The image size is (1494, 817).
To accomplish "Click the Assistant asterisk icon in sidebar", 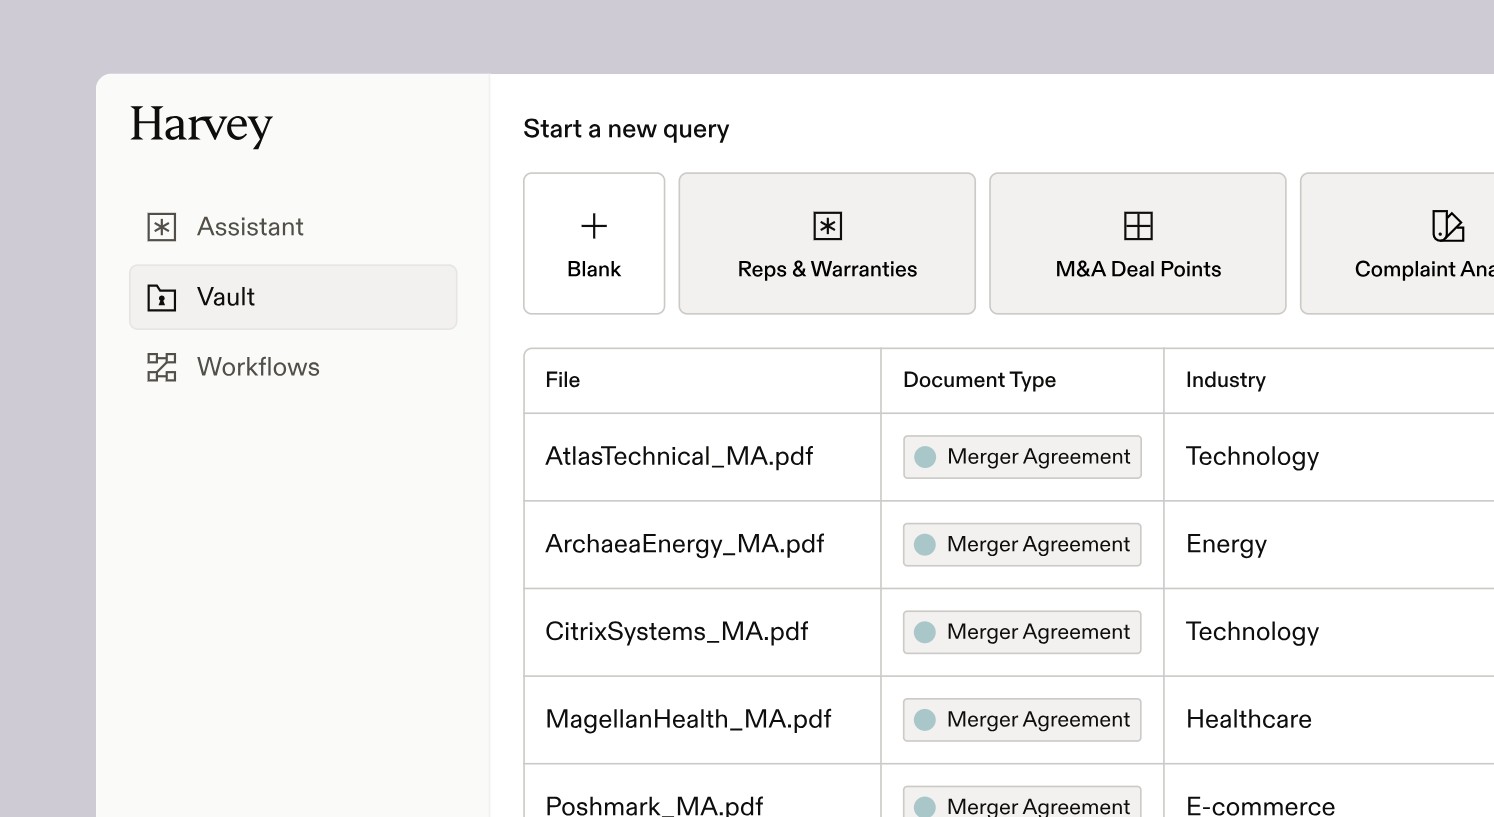I will [162, 227].
